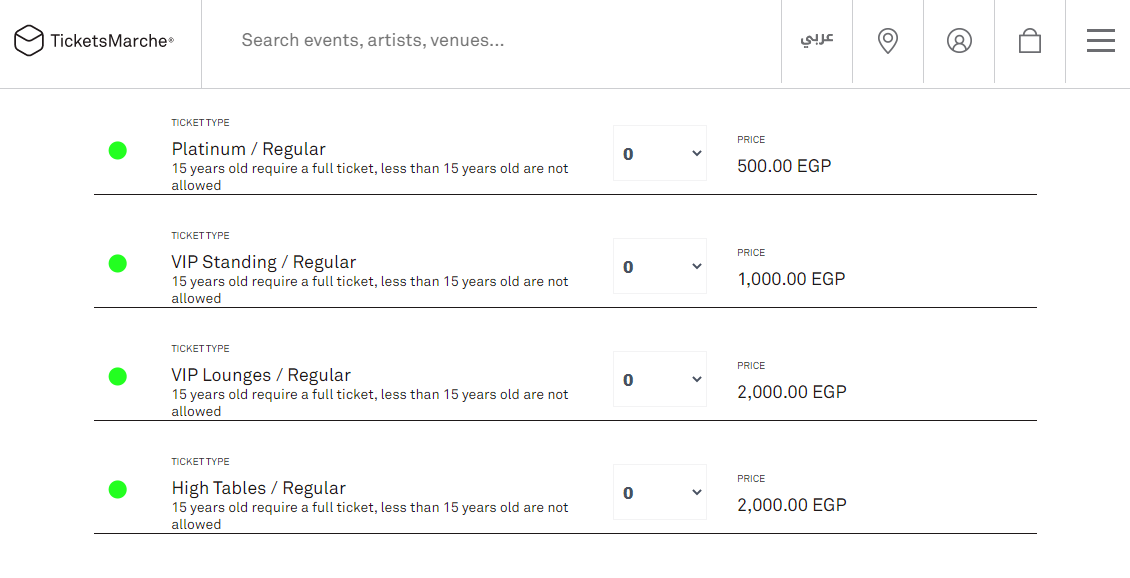The image size is (1130, 578).
Task: Select the VIP Lounges / Regular ticket title
Action: click(x=261, y=375)
